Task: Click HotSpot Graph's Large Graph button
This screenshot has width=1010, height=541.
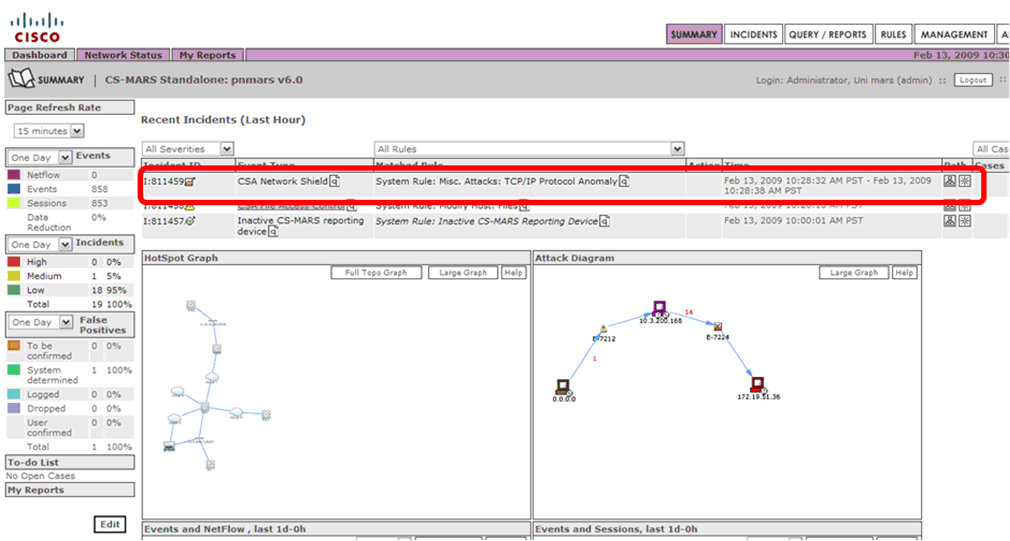Action: tap(463, 272)
